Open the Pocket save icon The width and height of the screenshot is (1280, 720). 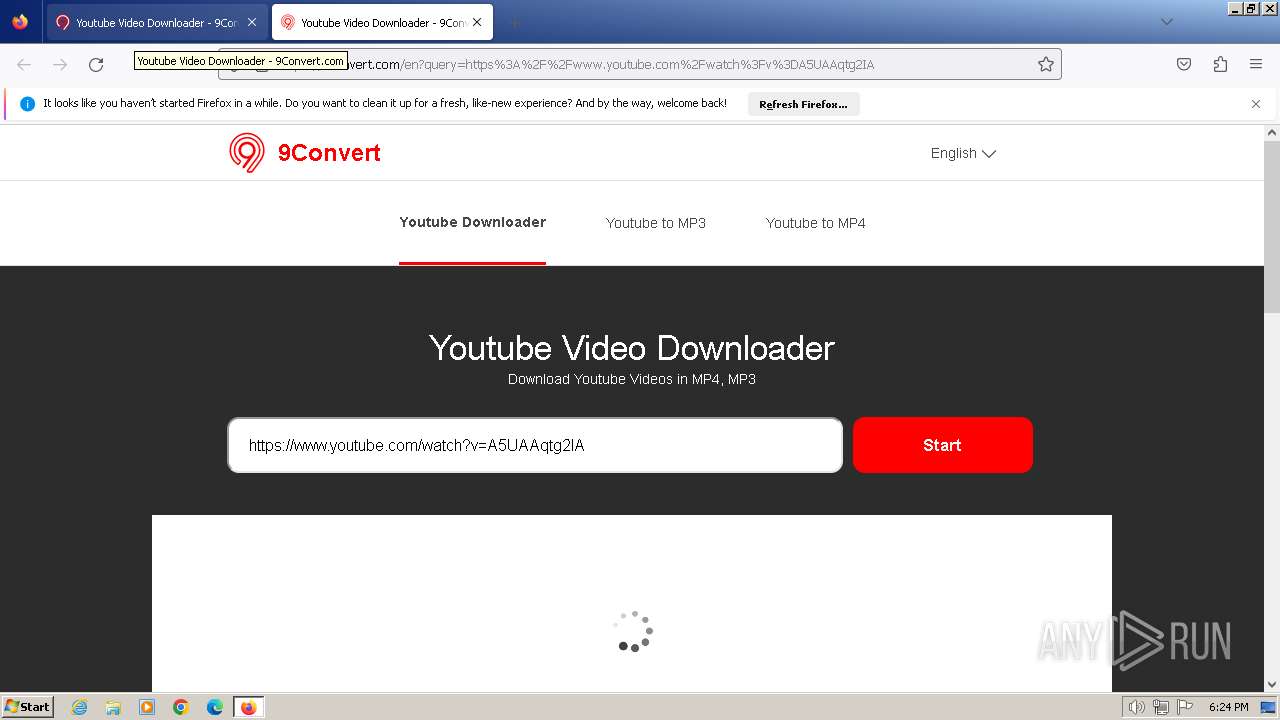(x=1184, y=64)
